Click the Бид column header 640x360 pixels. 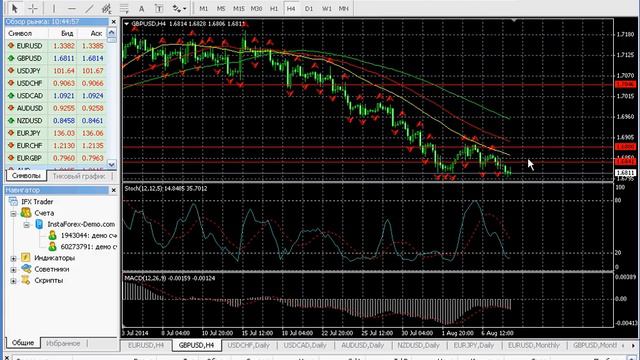point(67,33)
